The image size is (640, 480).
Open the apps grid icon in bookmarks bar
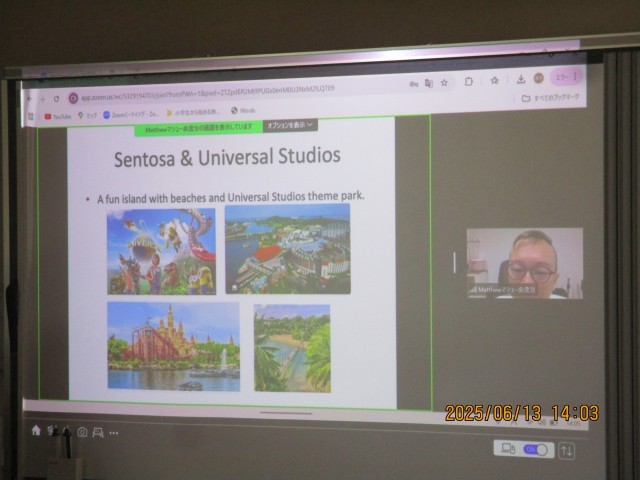[31, 116]
